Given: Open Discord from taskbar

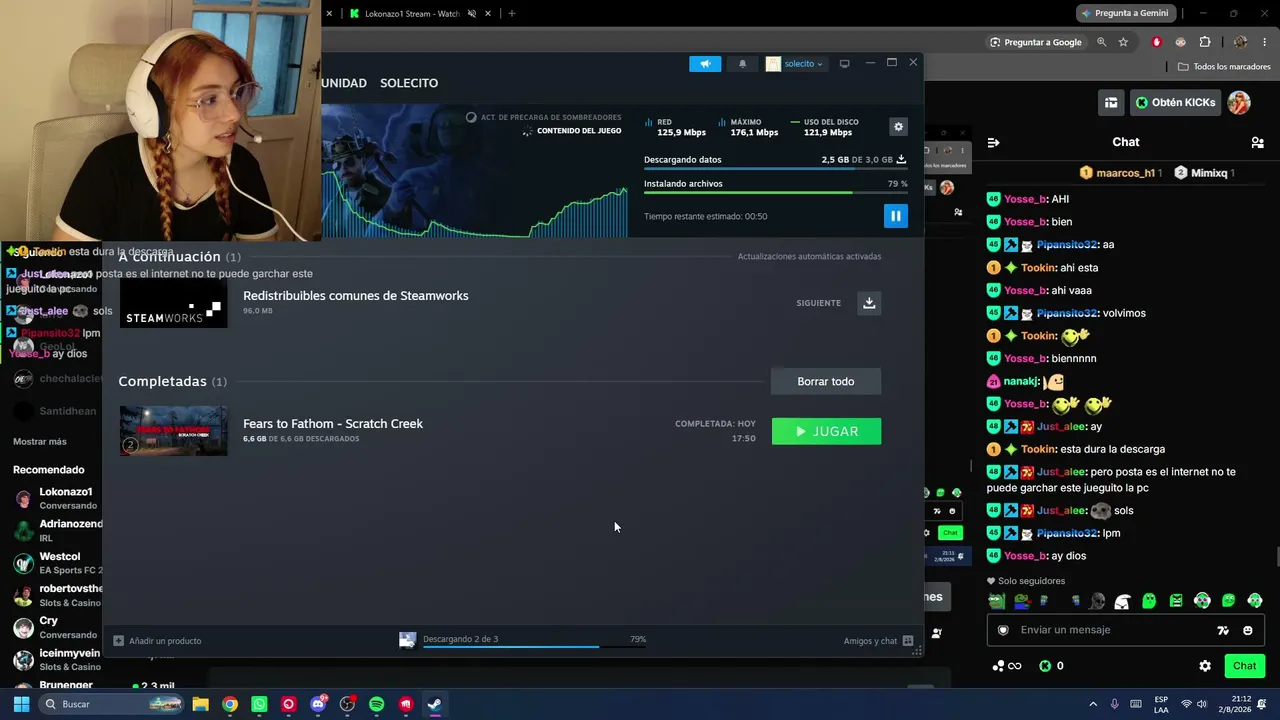Looking at the screenshot, I should click(318, 704).
